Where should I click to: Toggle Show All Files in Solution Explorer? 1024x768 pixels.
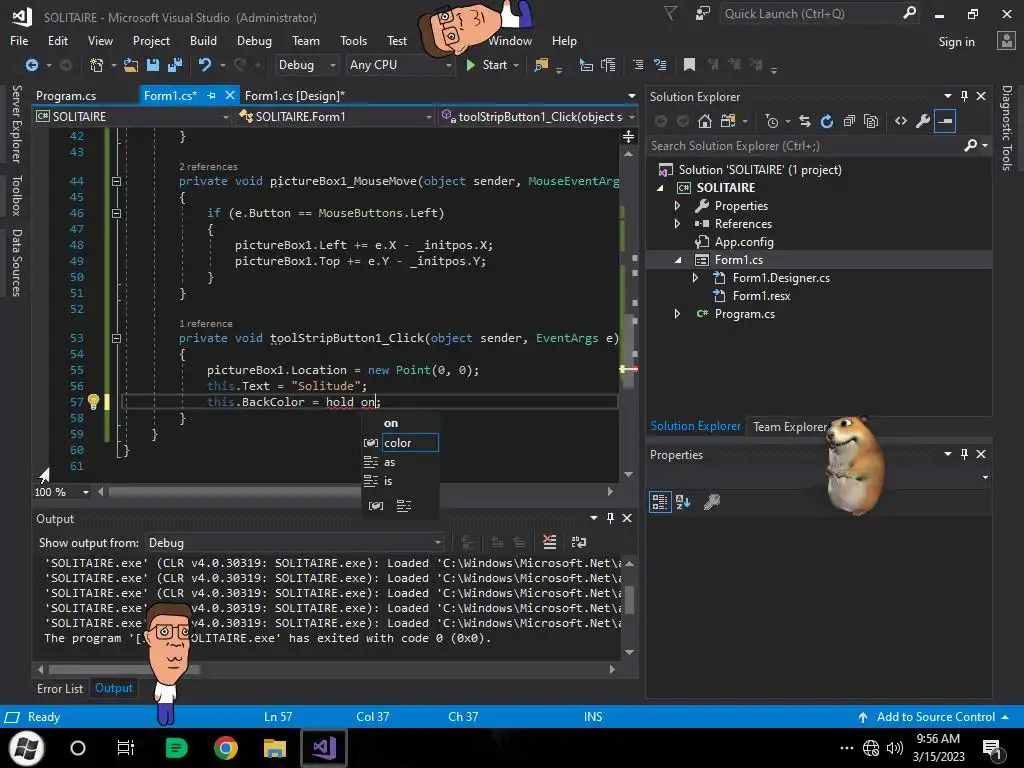(871, 121)
